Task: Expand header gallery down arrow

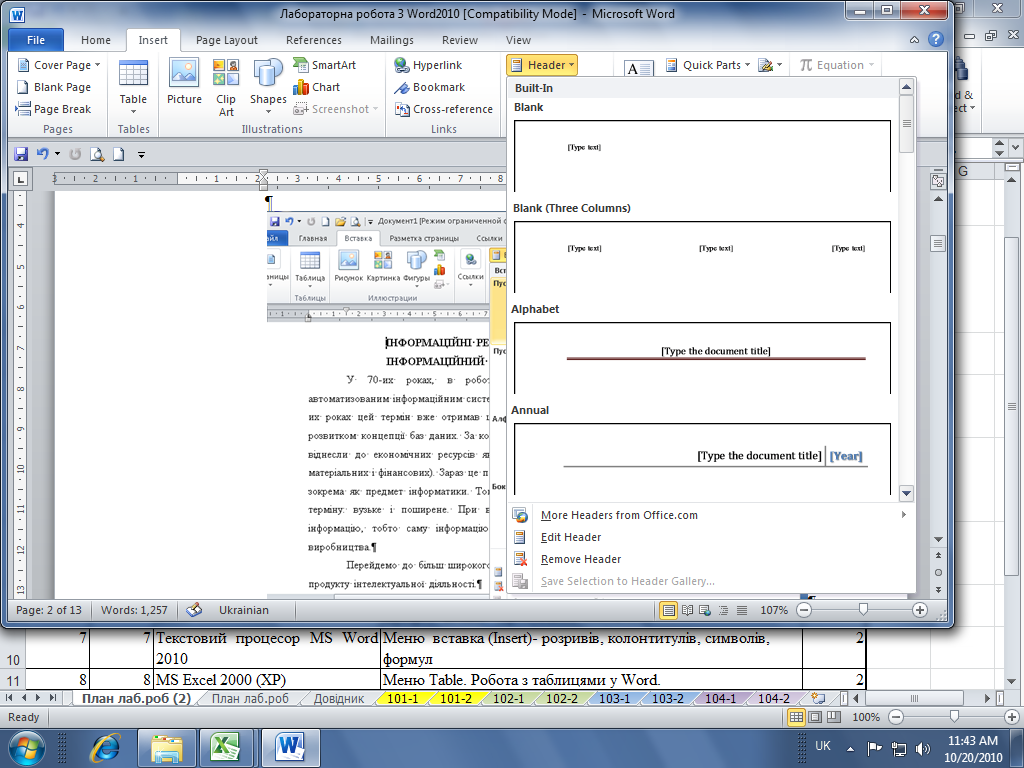Action: (x=906, y=493)
